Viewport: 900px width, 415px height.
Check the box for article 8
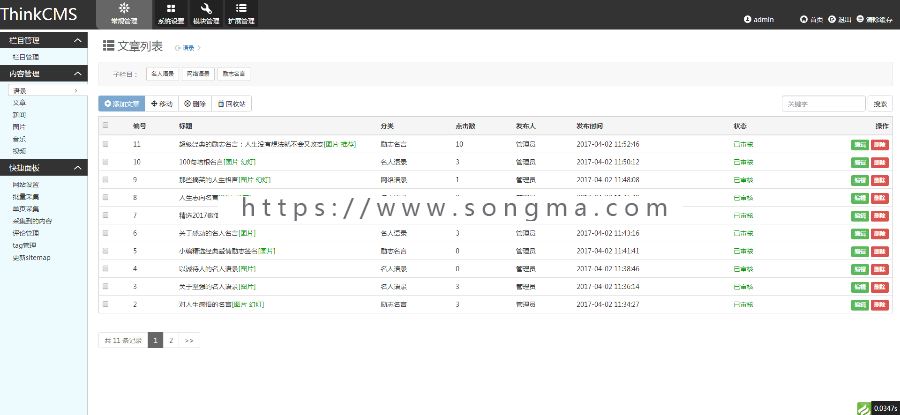(x=106, y=197)
